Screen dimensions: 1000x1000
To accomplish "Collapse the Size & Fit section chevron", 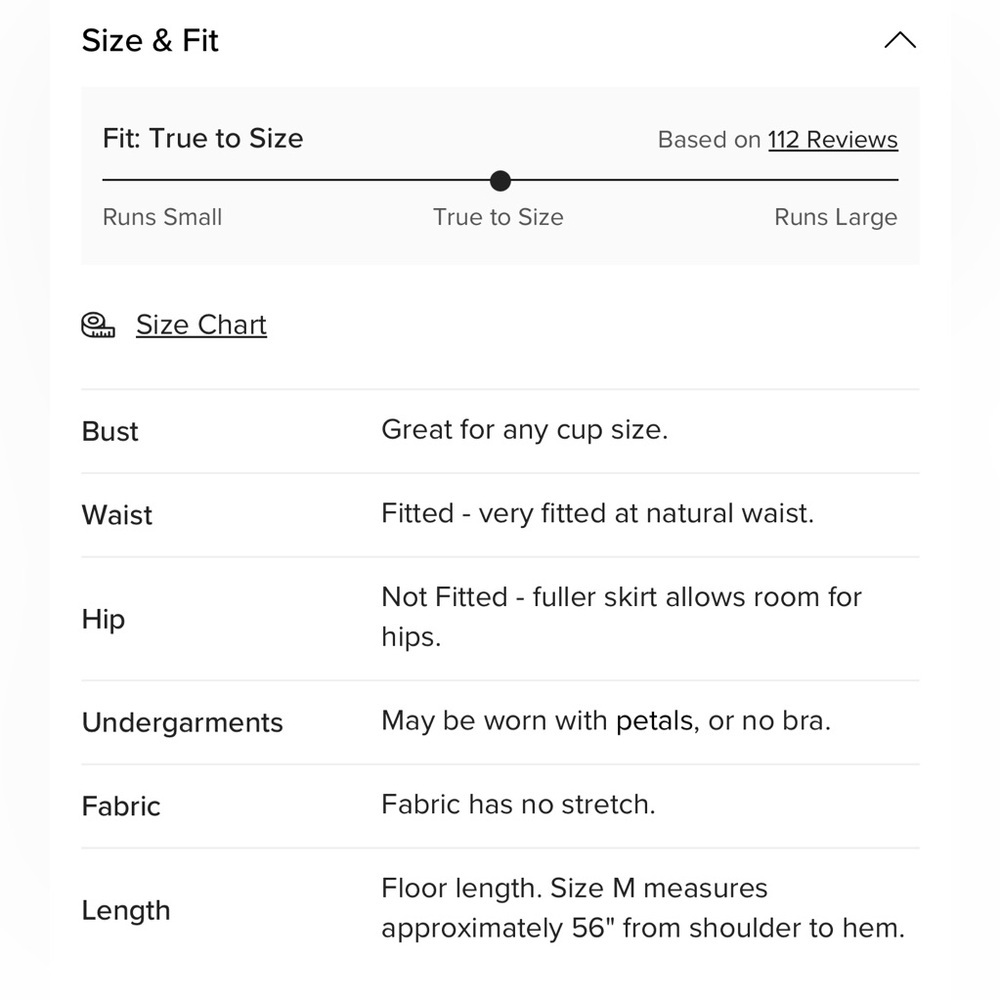I will (900, 40).
